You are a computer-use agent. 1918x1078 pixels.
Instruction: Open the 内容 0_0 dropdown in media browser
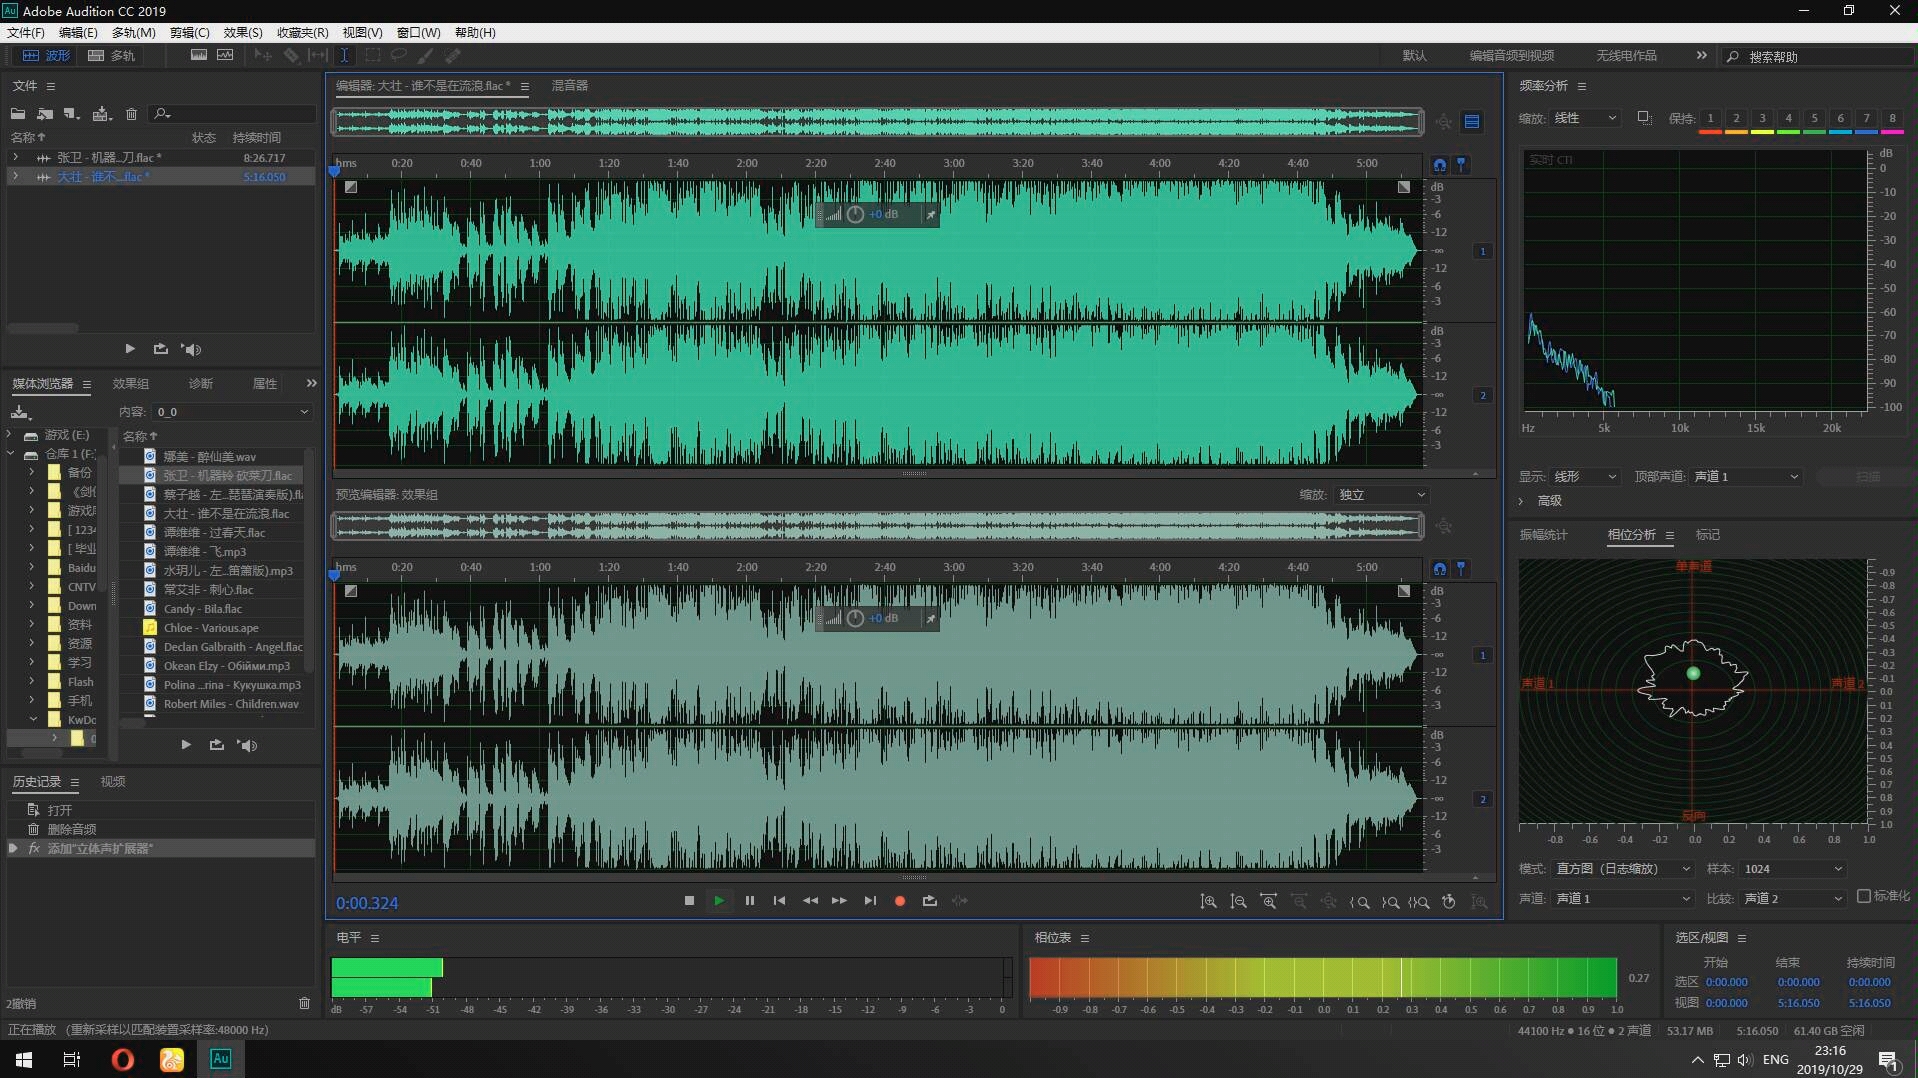coord(232,412)
